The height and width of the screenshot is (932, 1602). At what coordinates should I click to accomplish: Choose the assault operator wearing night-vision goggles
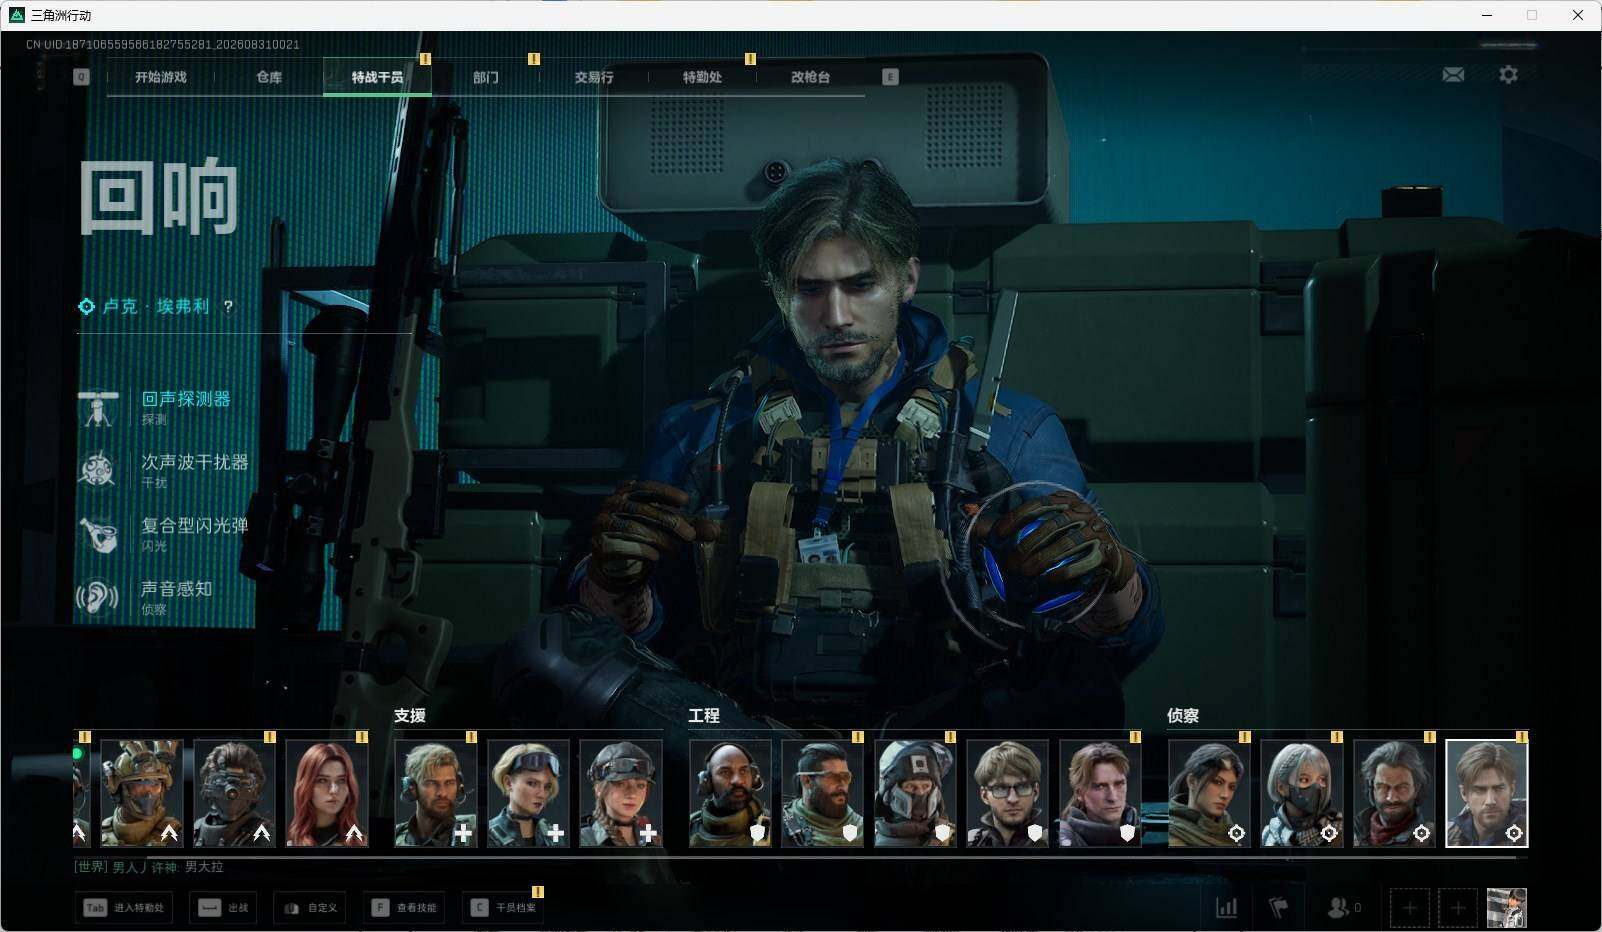235,793
